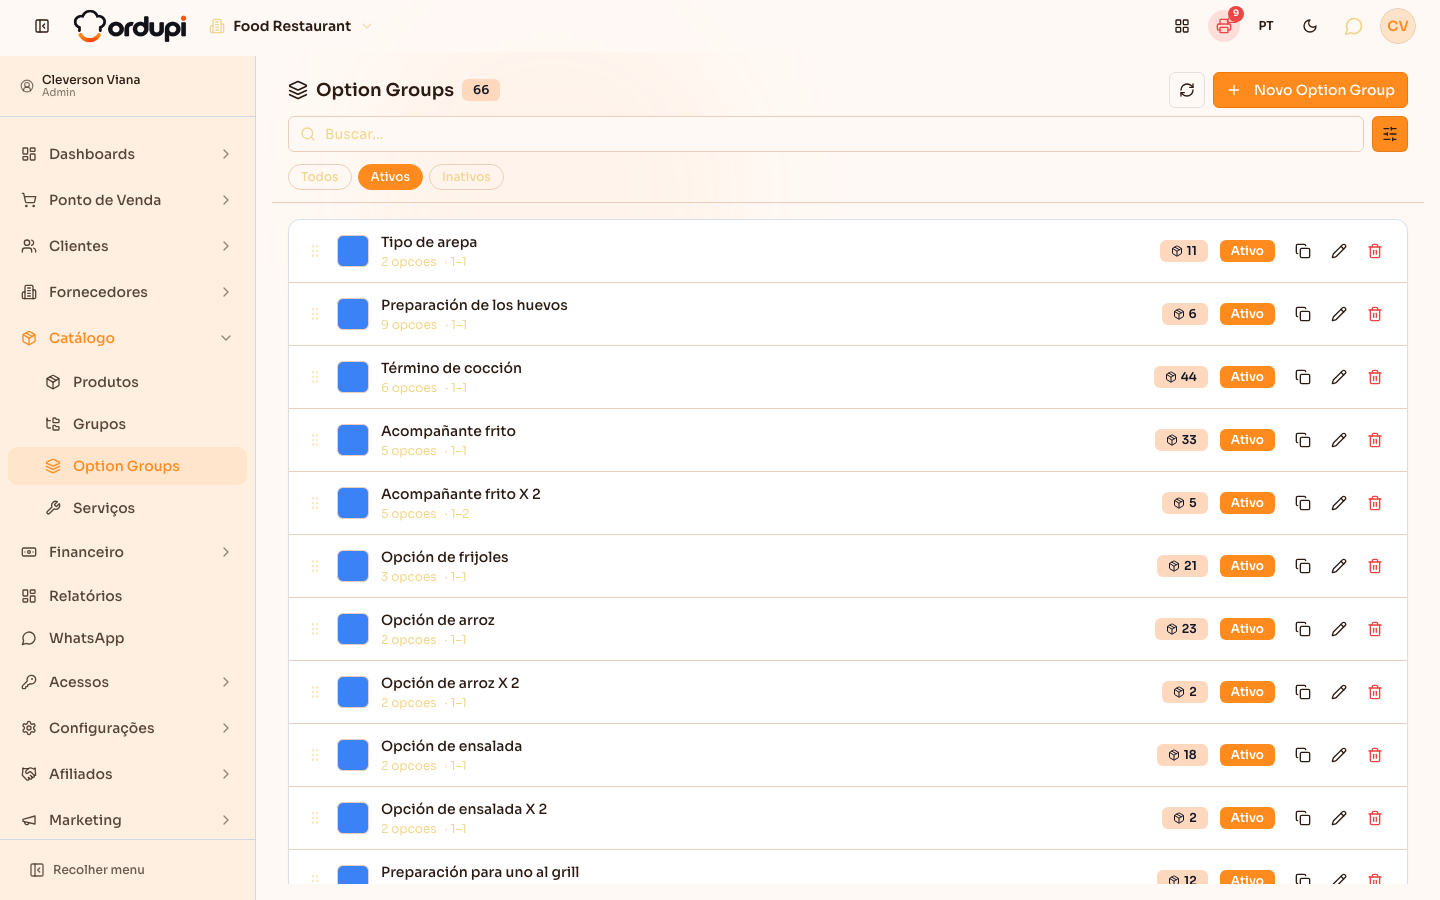Expand the Fornecedores section
1440x900 pixels.
click(127, 292)
